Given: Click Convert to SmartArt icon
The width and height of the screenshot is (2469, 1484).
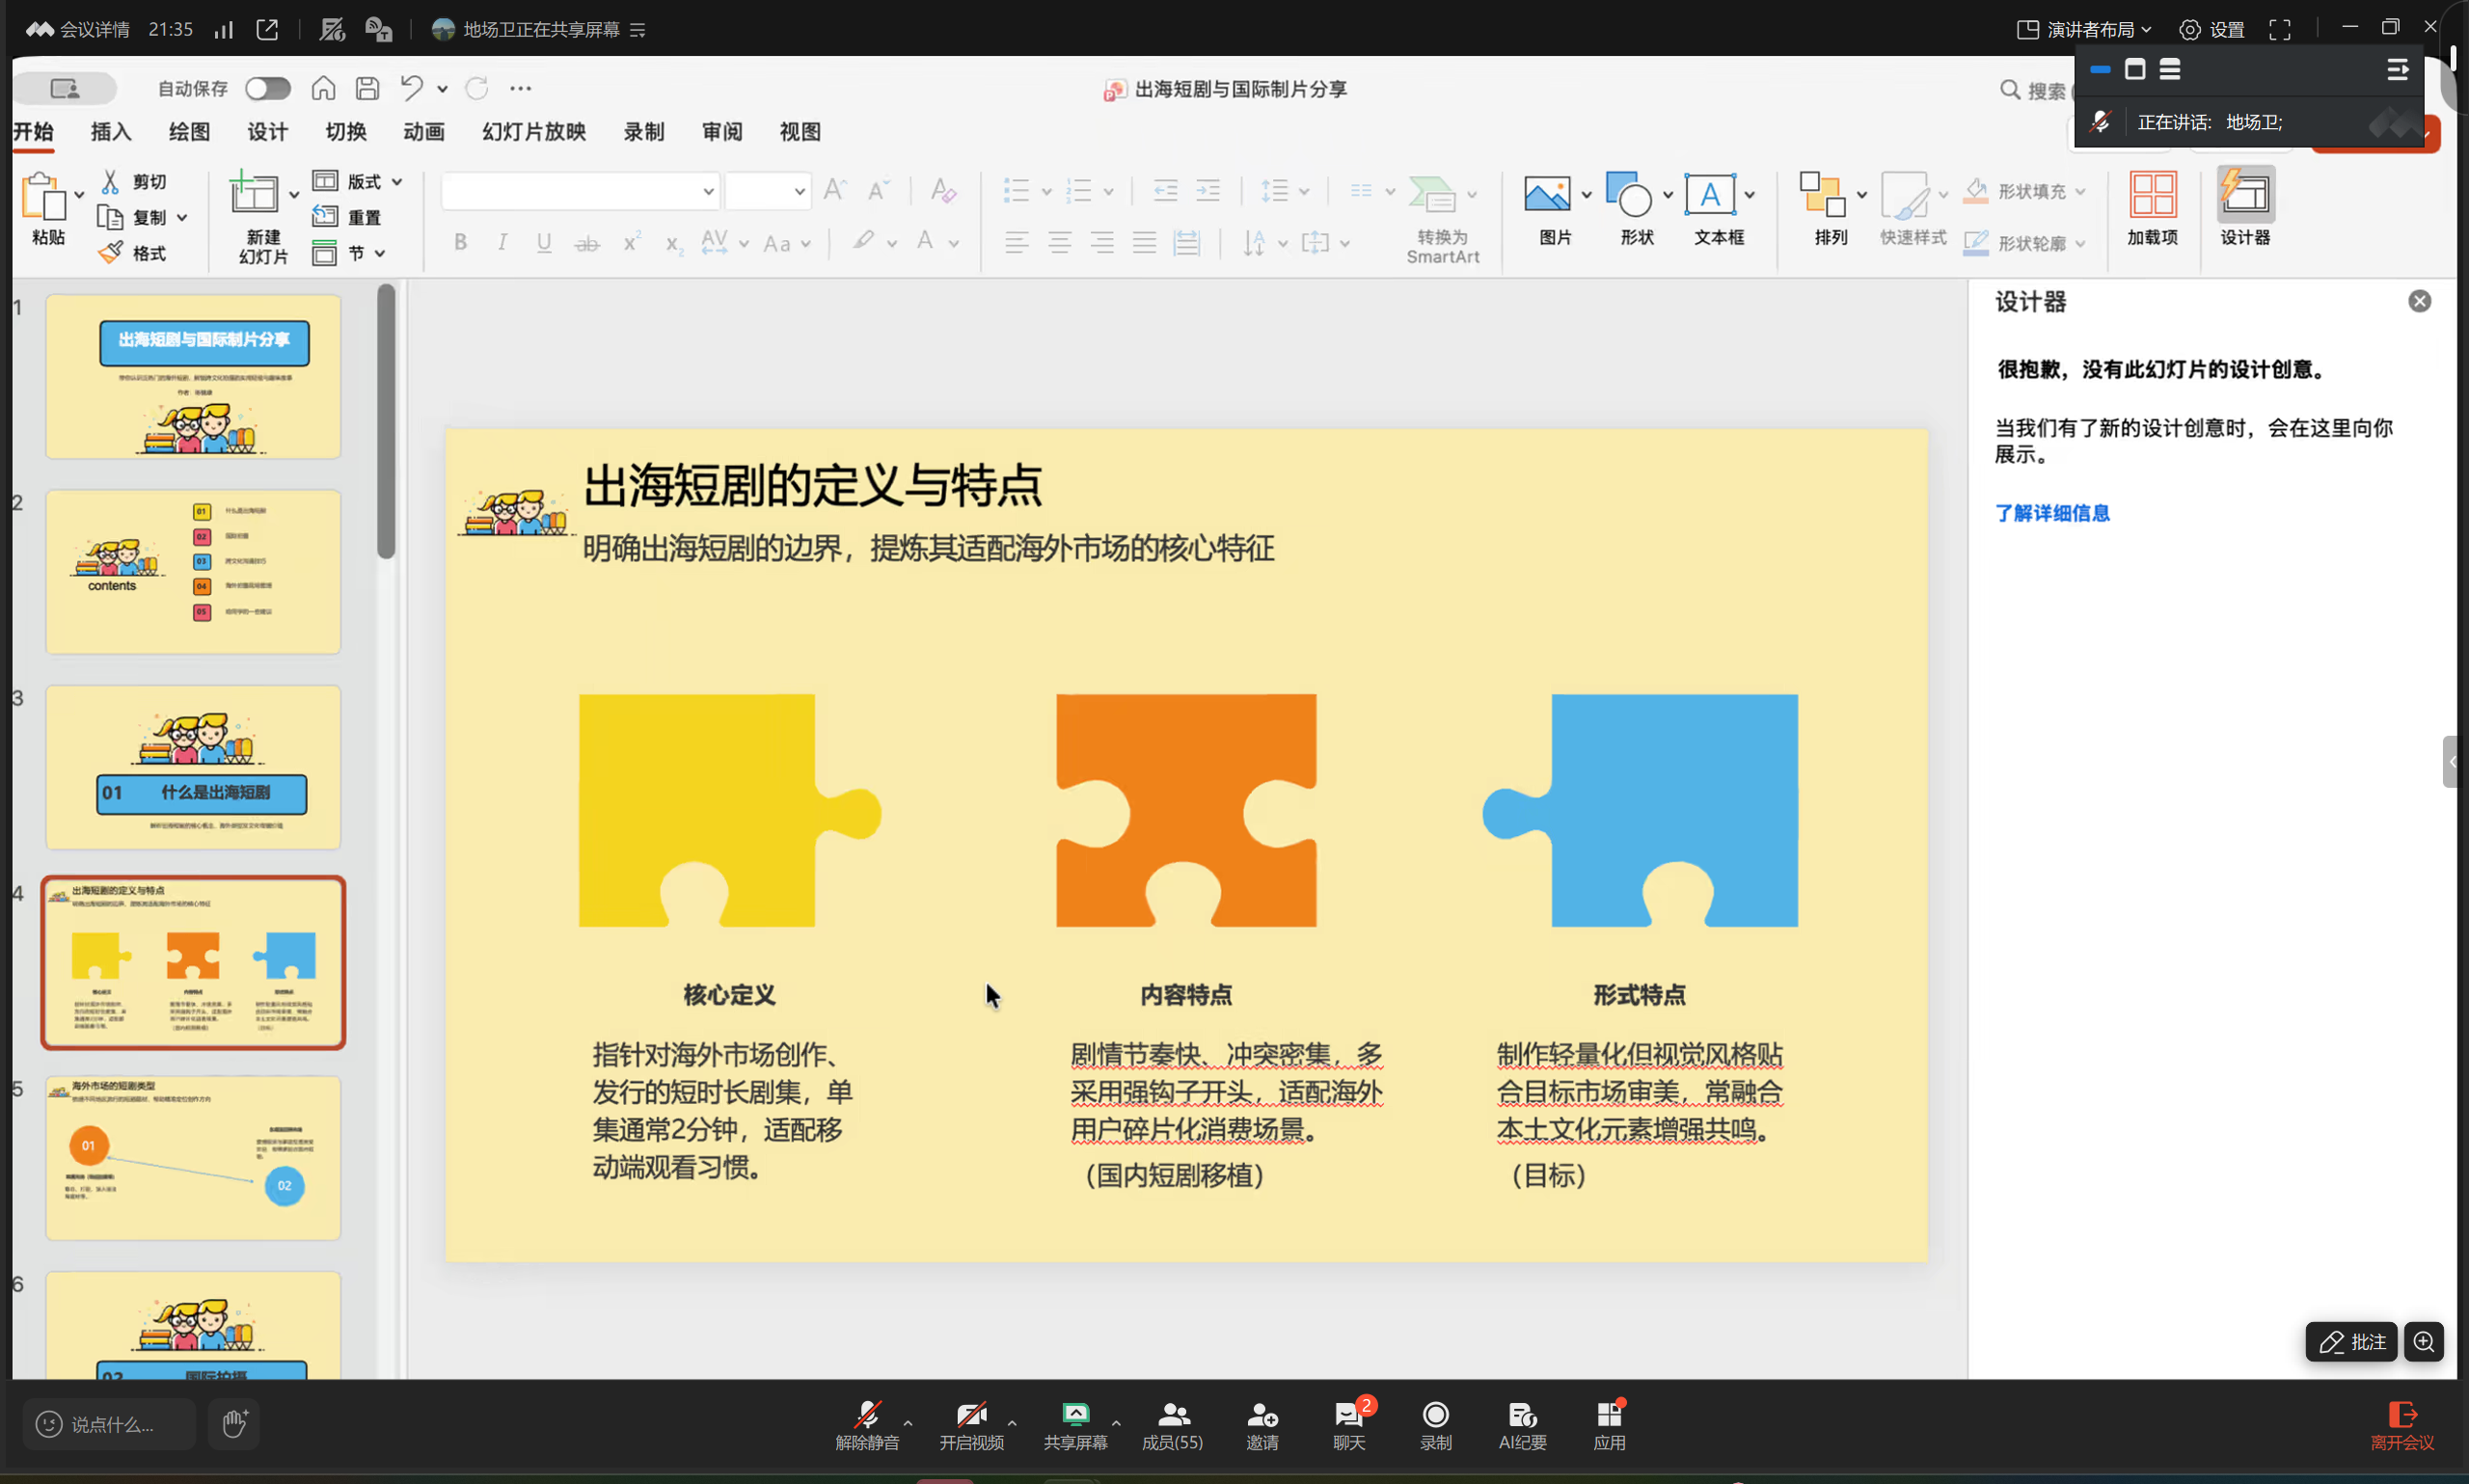Looking at the screenshot, I should [x=1432, y=195].
